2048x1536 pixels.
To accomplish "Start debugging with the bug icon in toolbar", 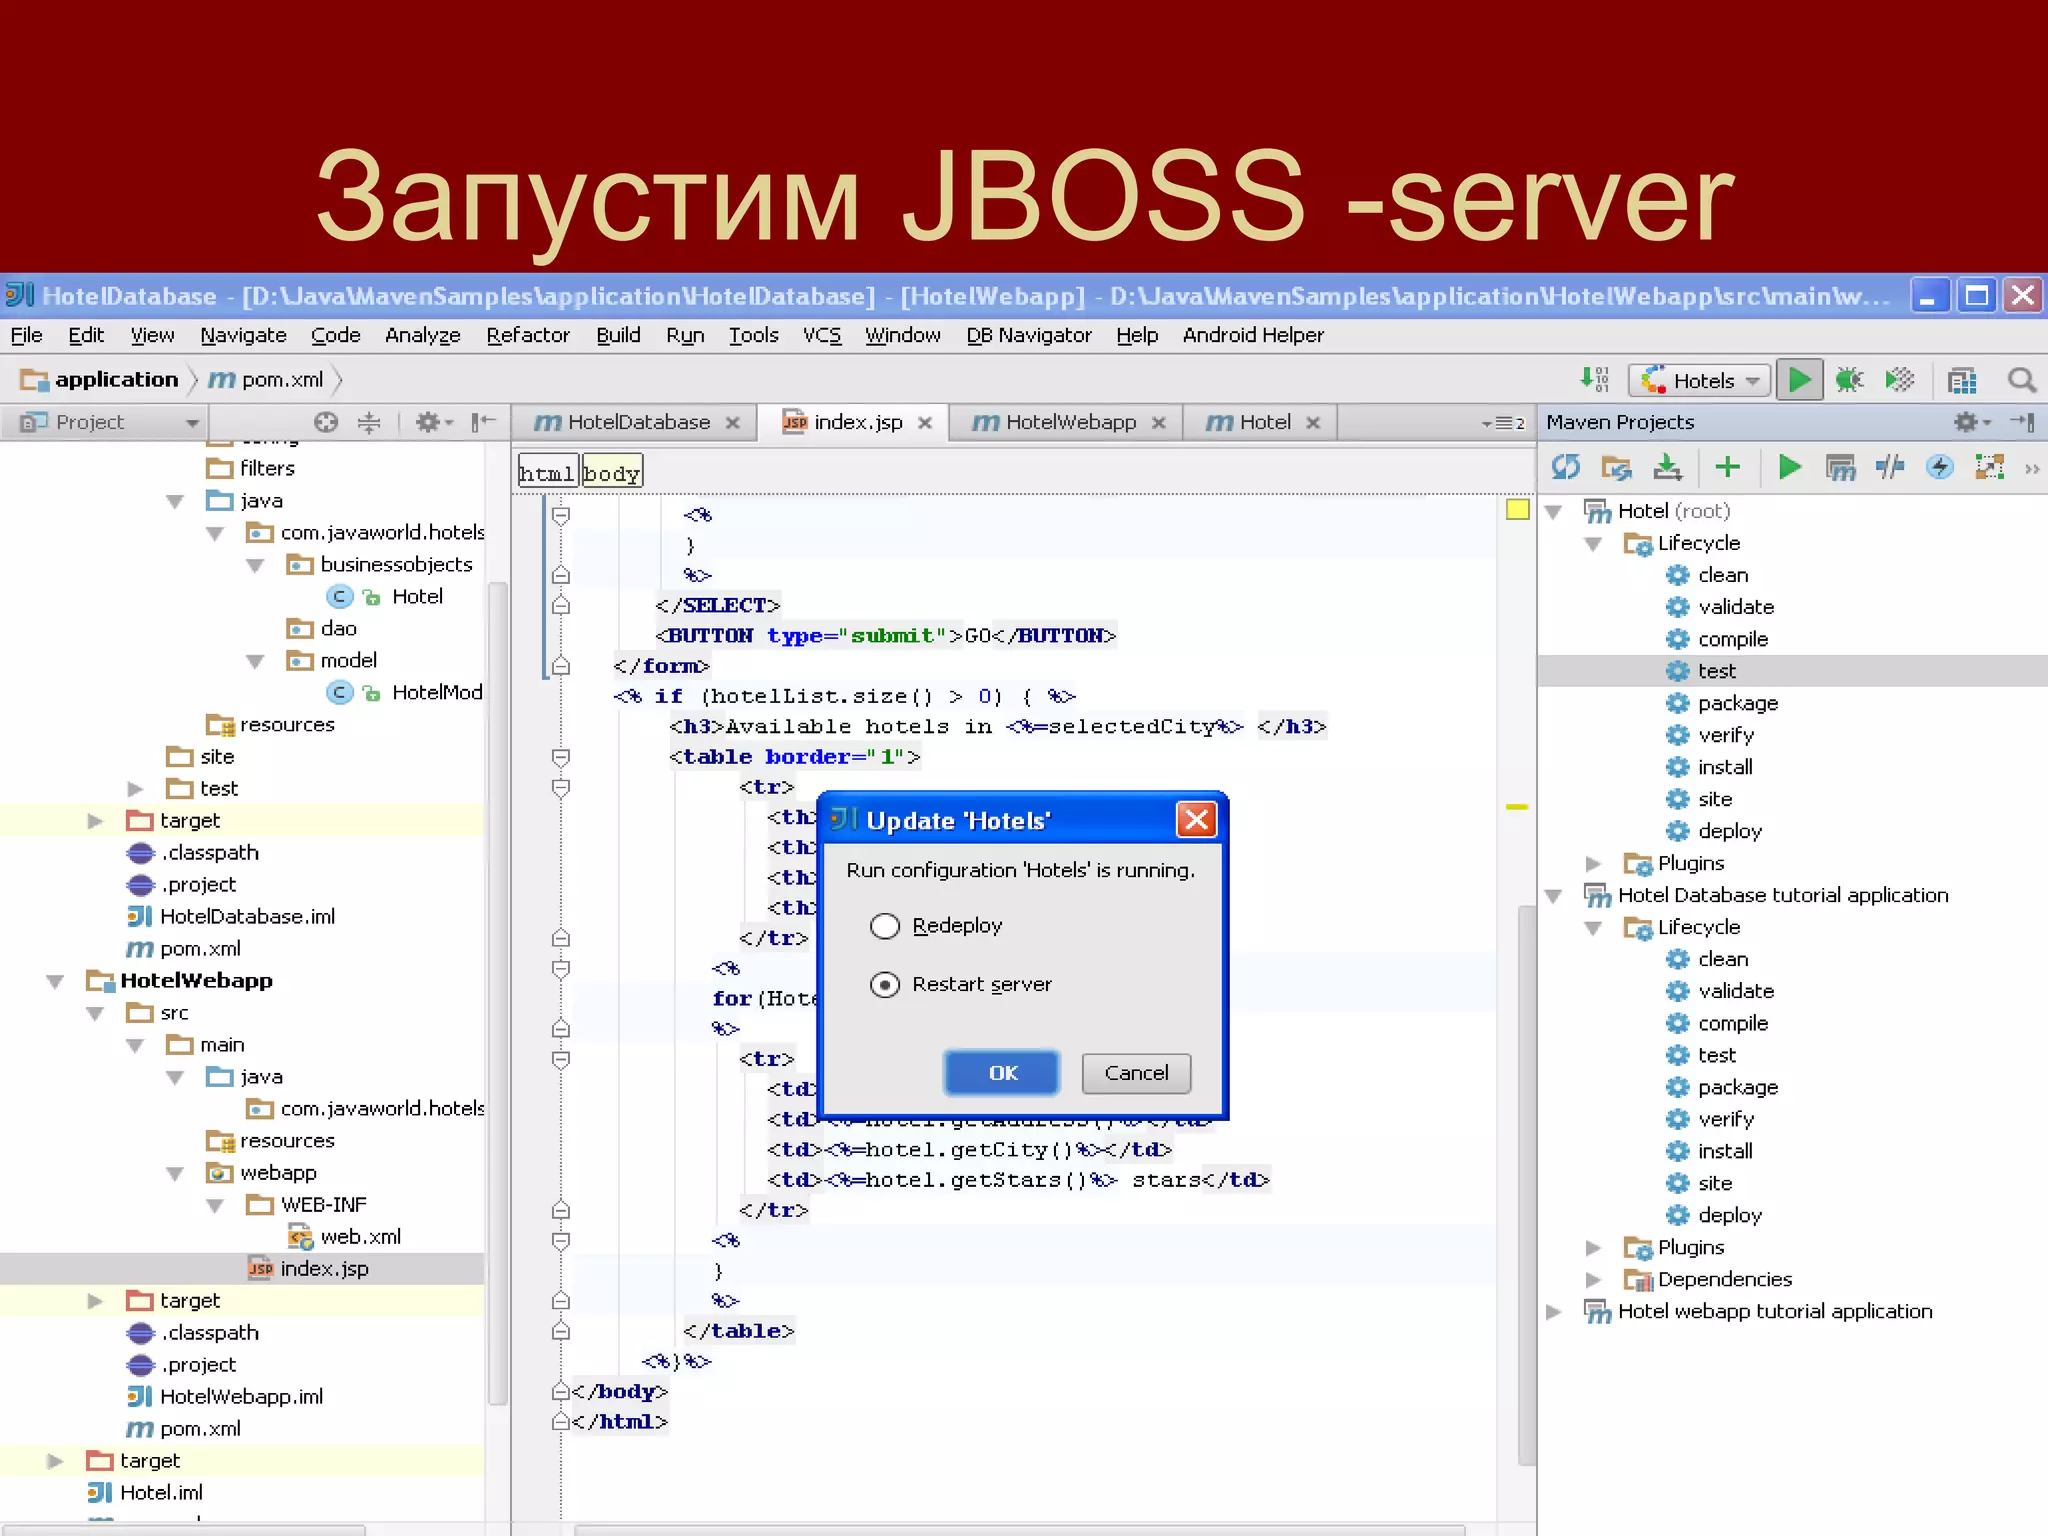I will tap(1849, 380).
